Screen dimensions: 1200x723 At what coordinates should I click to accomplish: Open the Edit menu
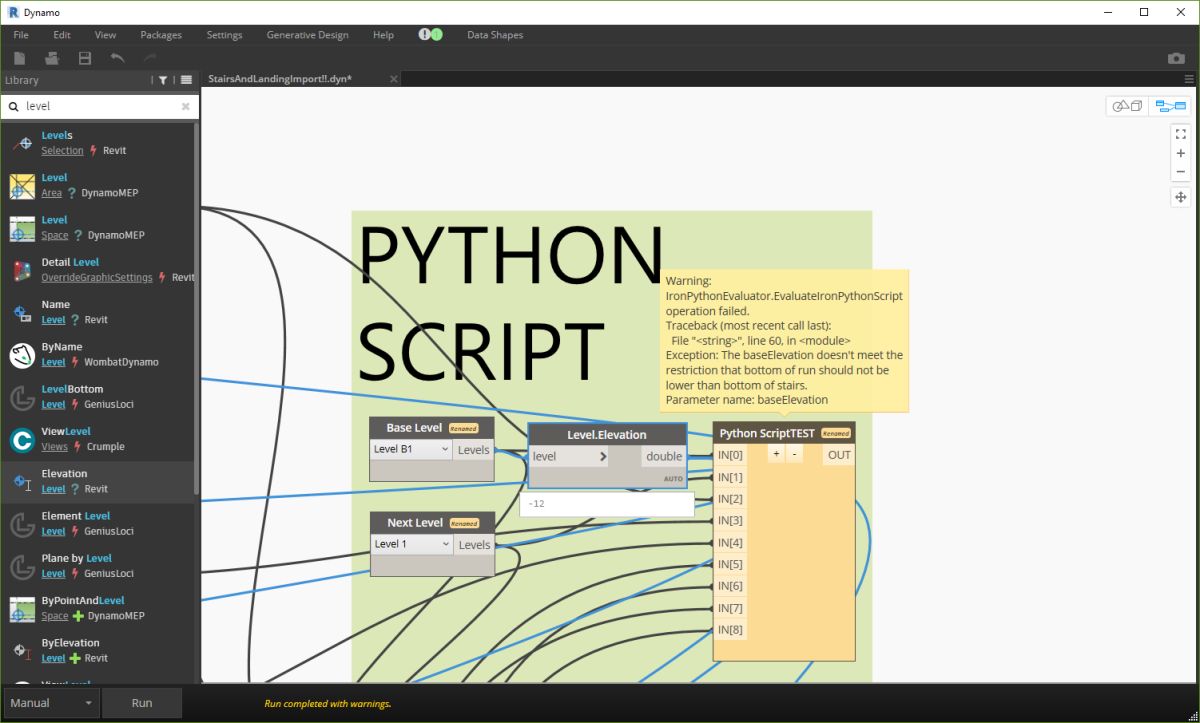(x=62, y=35)
